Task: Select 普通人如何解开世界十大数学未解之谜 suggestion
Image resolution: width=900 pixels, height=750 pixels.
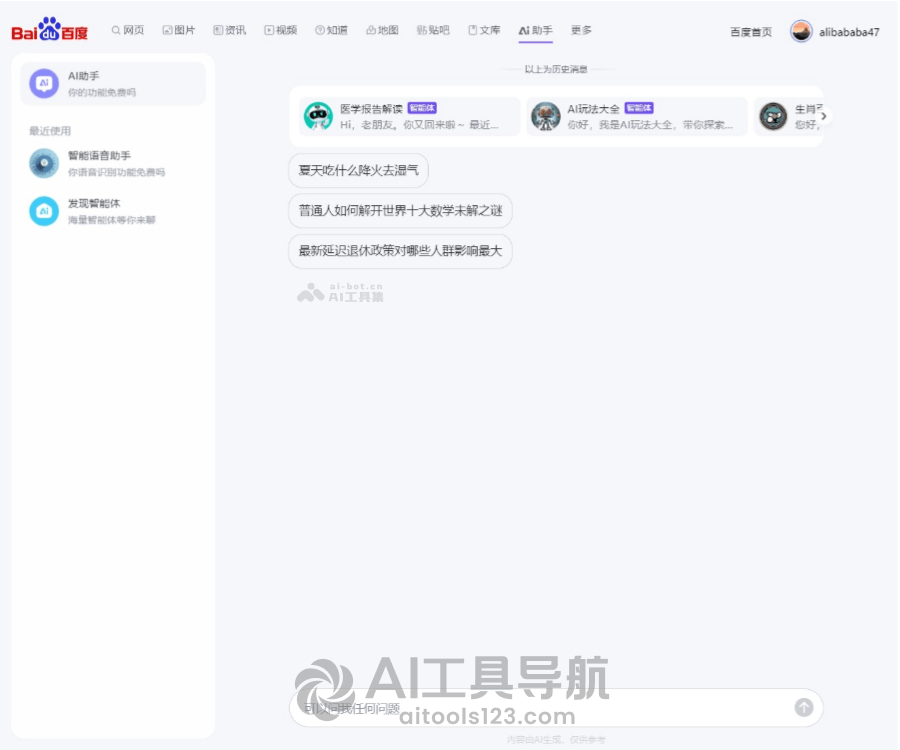Action: pyautogui.click(x=401, y=211)
